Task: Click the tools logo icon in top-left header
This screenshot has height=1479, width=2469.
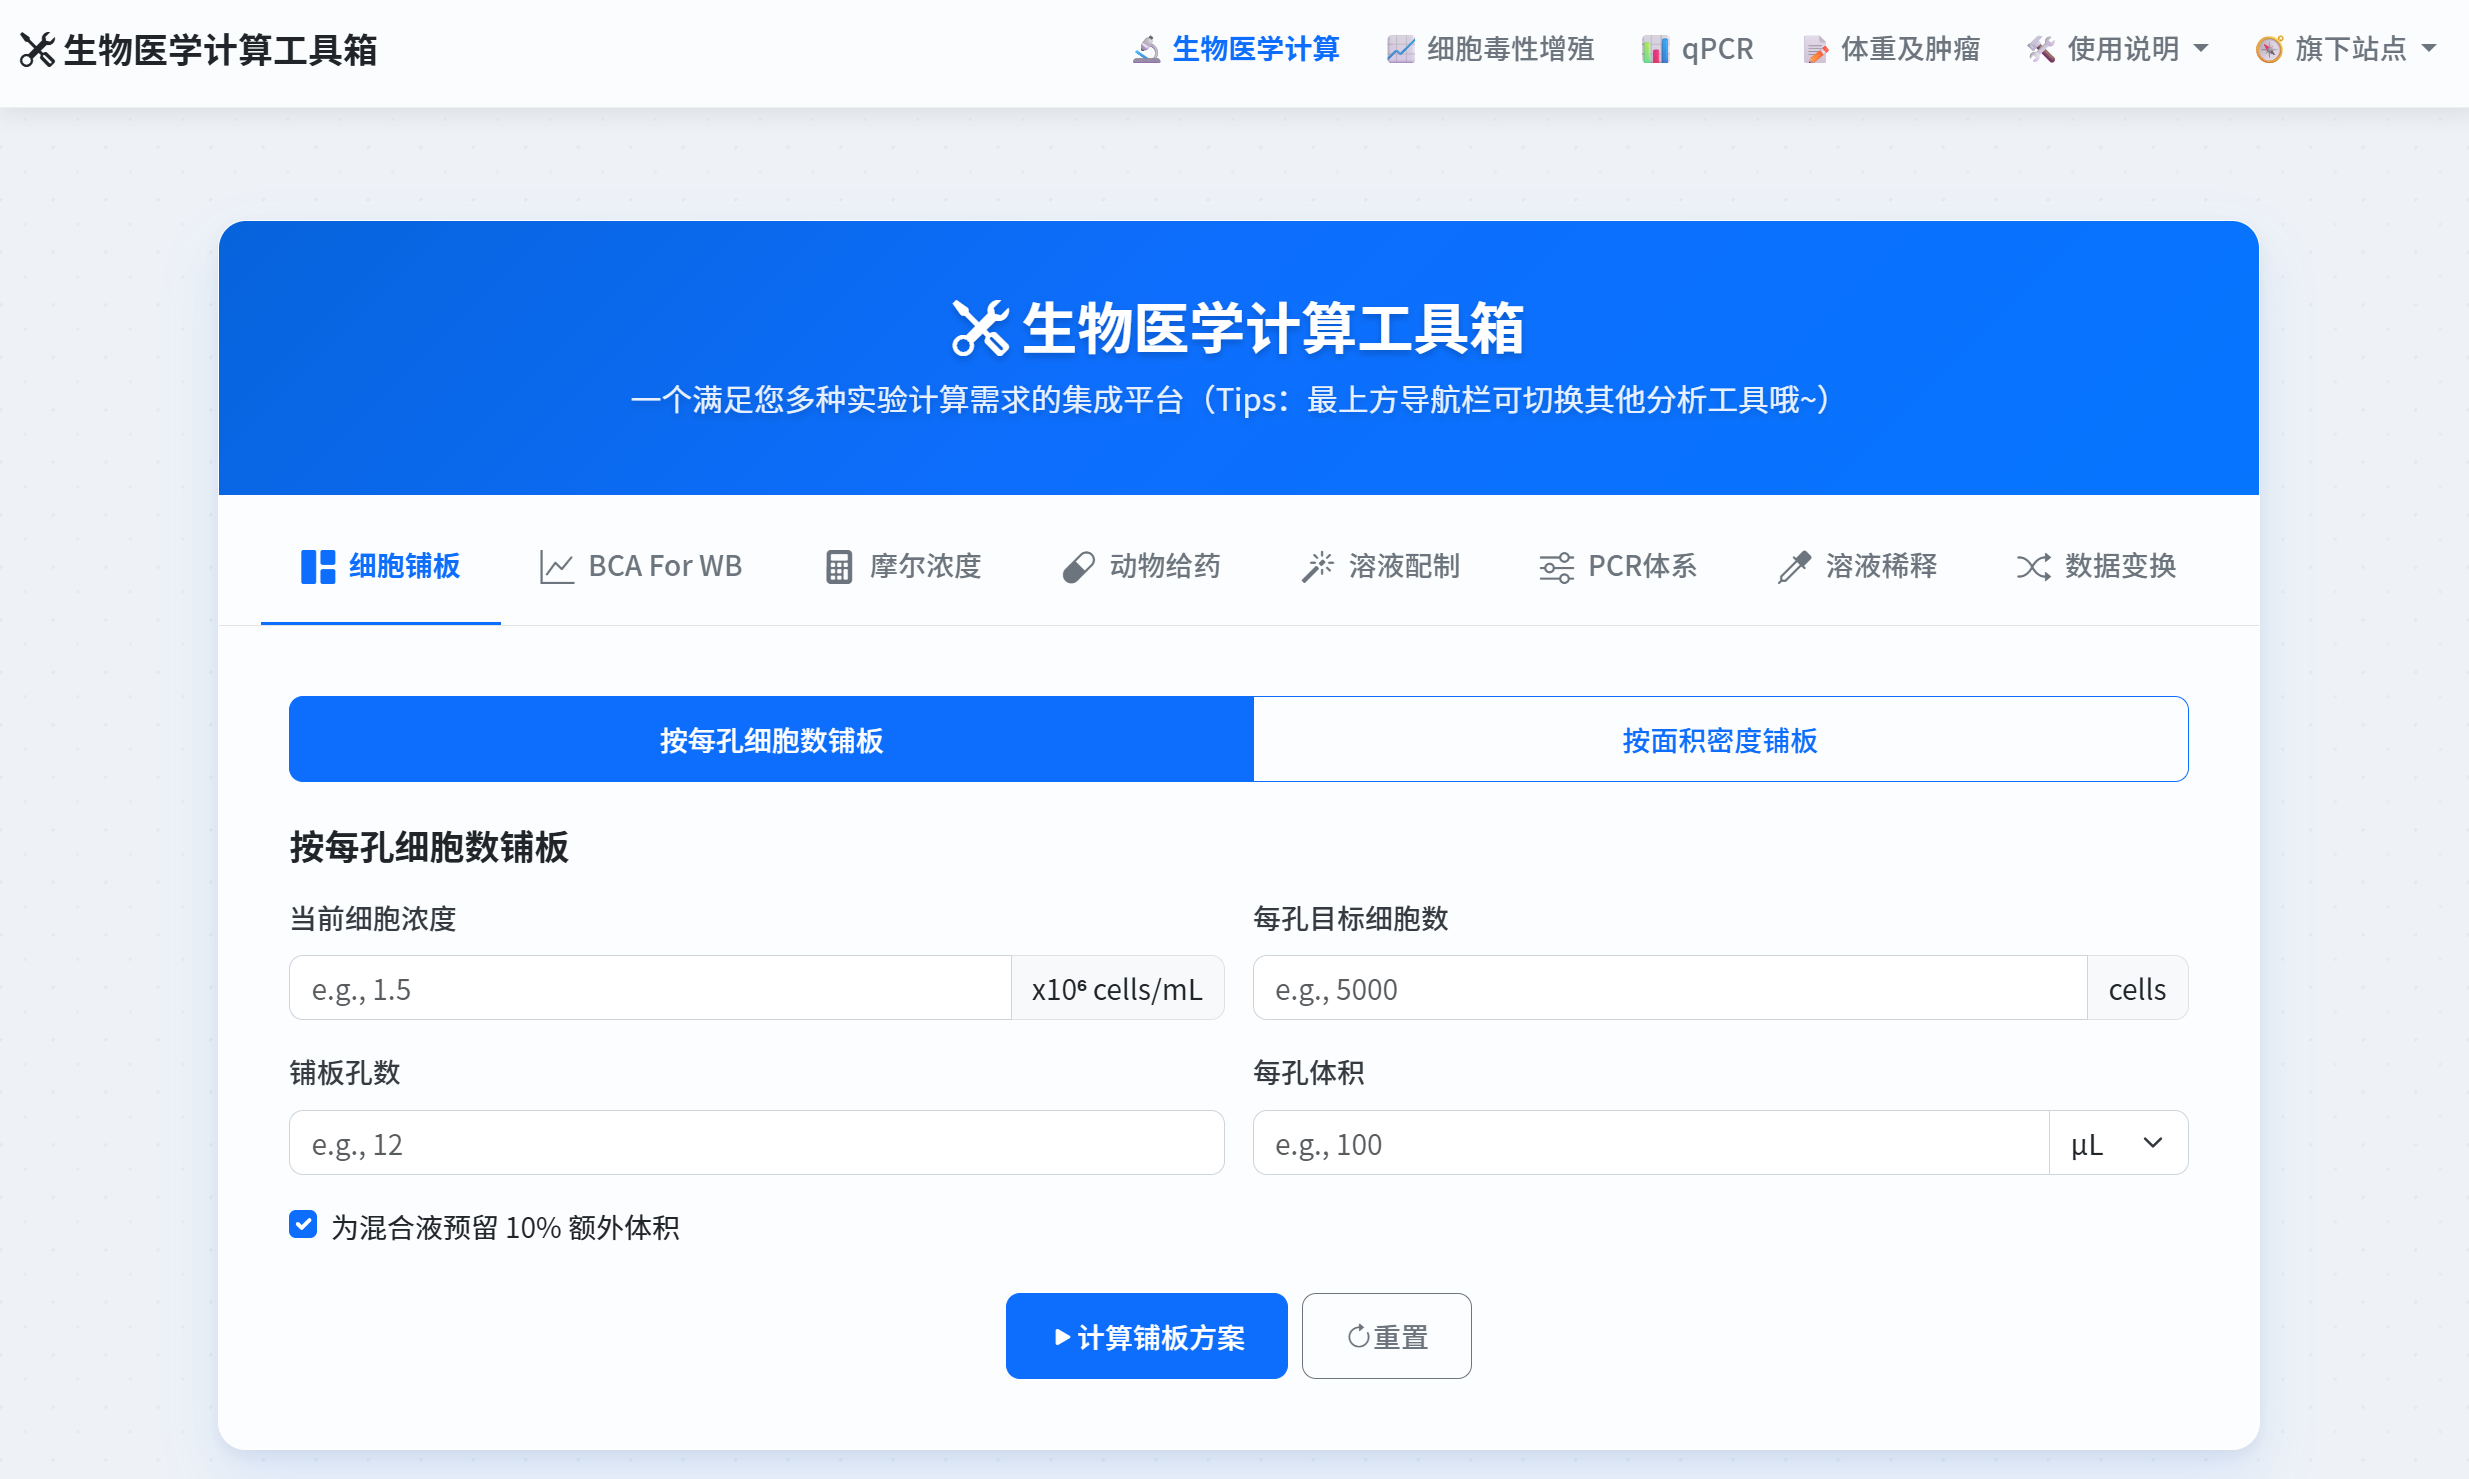Action: pyautogui.click(x=37, y=49)
